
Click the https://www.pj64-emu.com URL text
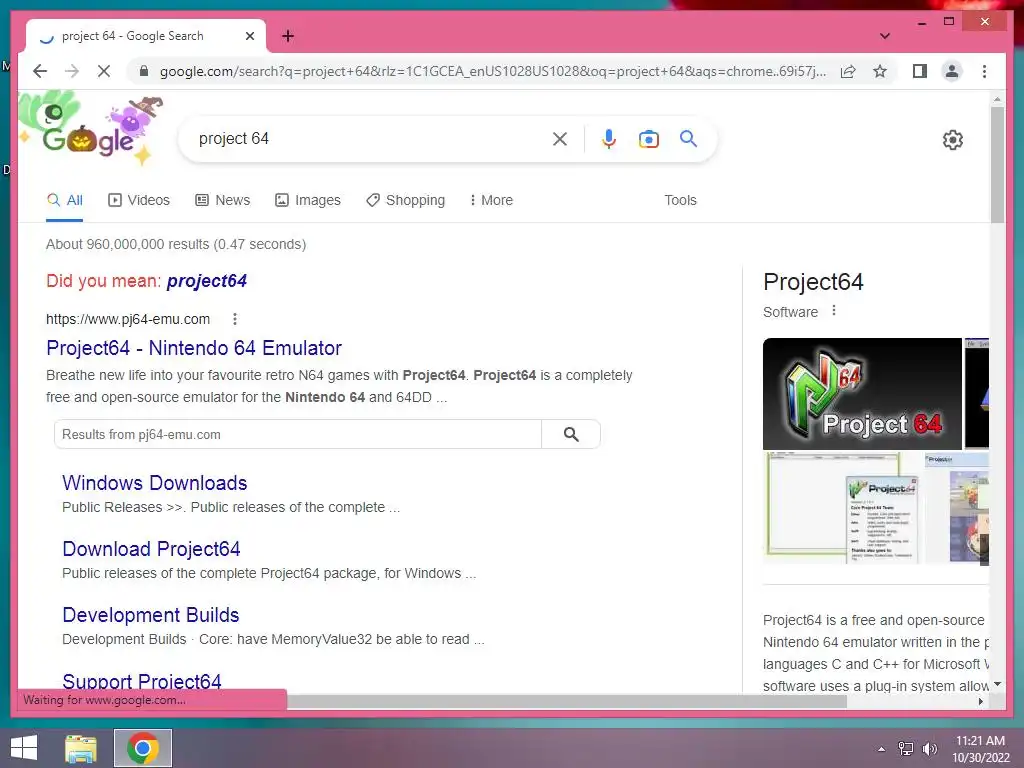(x=128, y=319)
